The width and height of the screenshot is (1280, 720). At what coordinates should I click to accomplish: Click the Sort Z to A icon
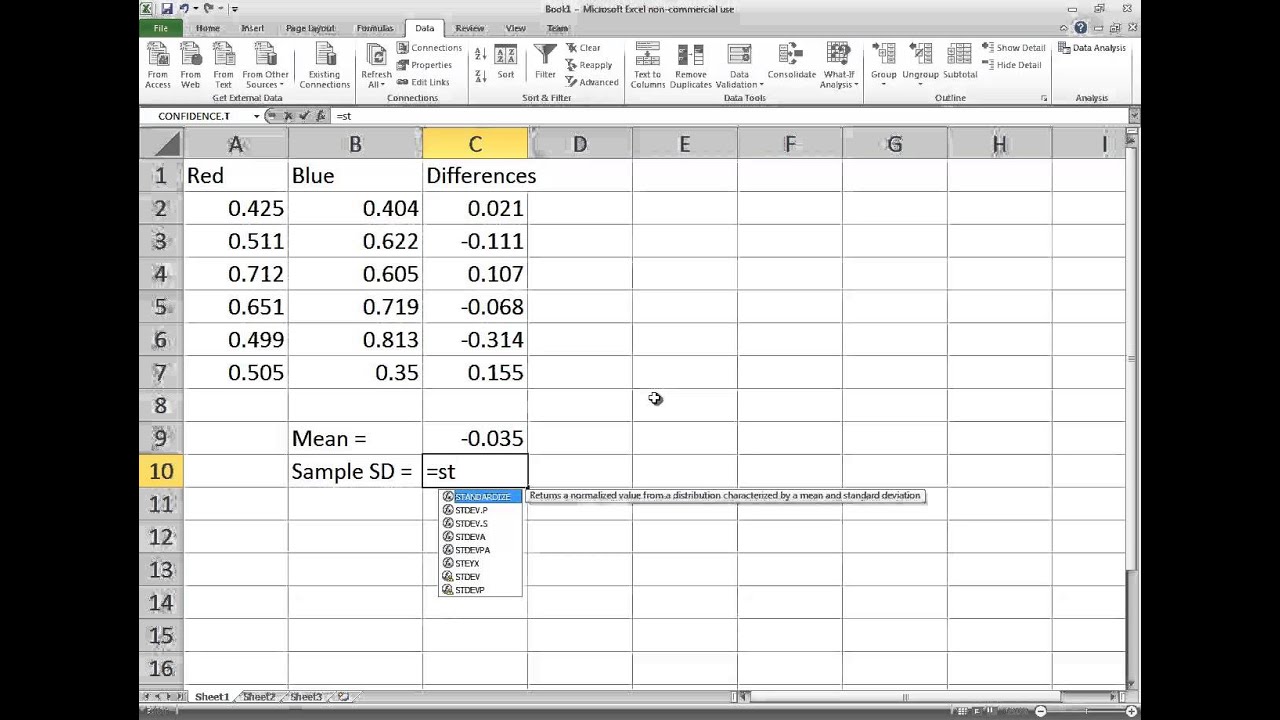pos(480,76)
